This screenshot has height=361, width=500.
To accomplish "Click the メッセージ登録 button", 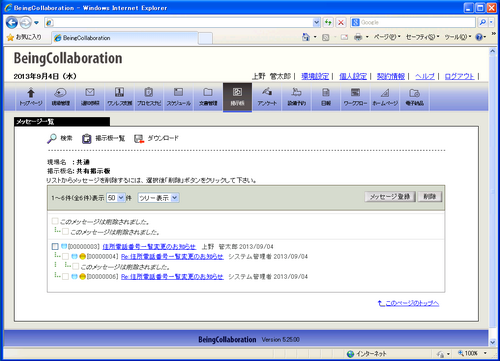I will pyautogui.click(x=390, y=197).
